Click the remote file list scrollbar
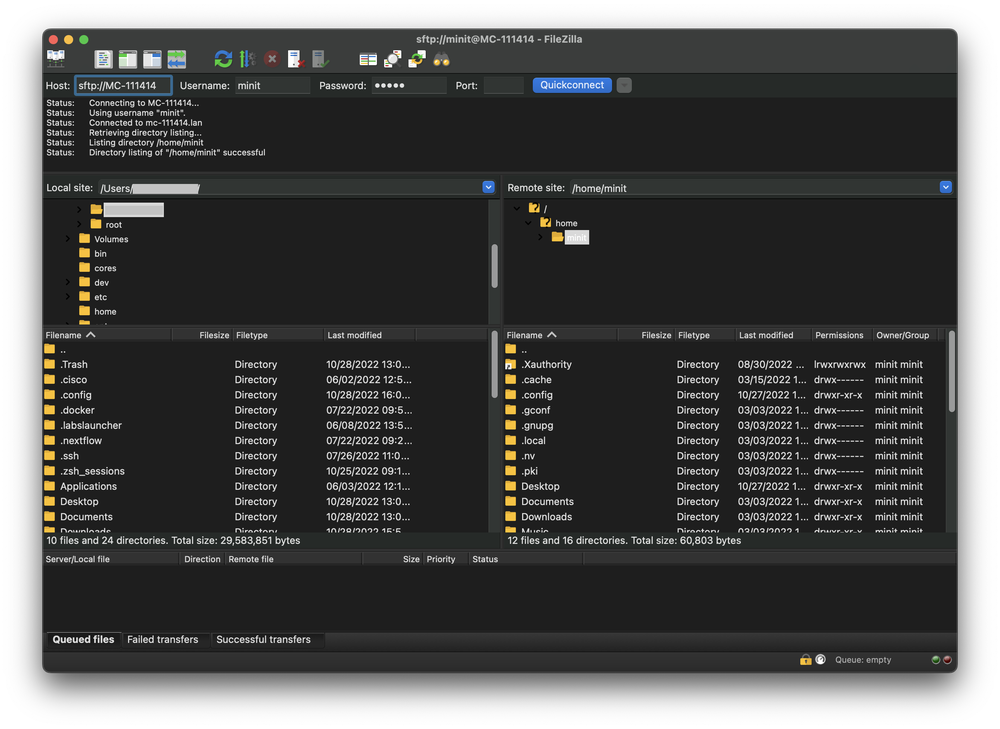Viewport: 1000px width, 729px height. (x=952, y=371)
